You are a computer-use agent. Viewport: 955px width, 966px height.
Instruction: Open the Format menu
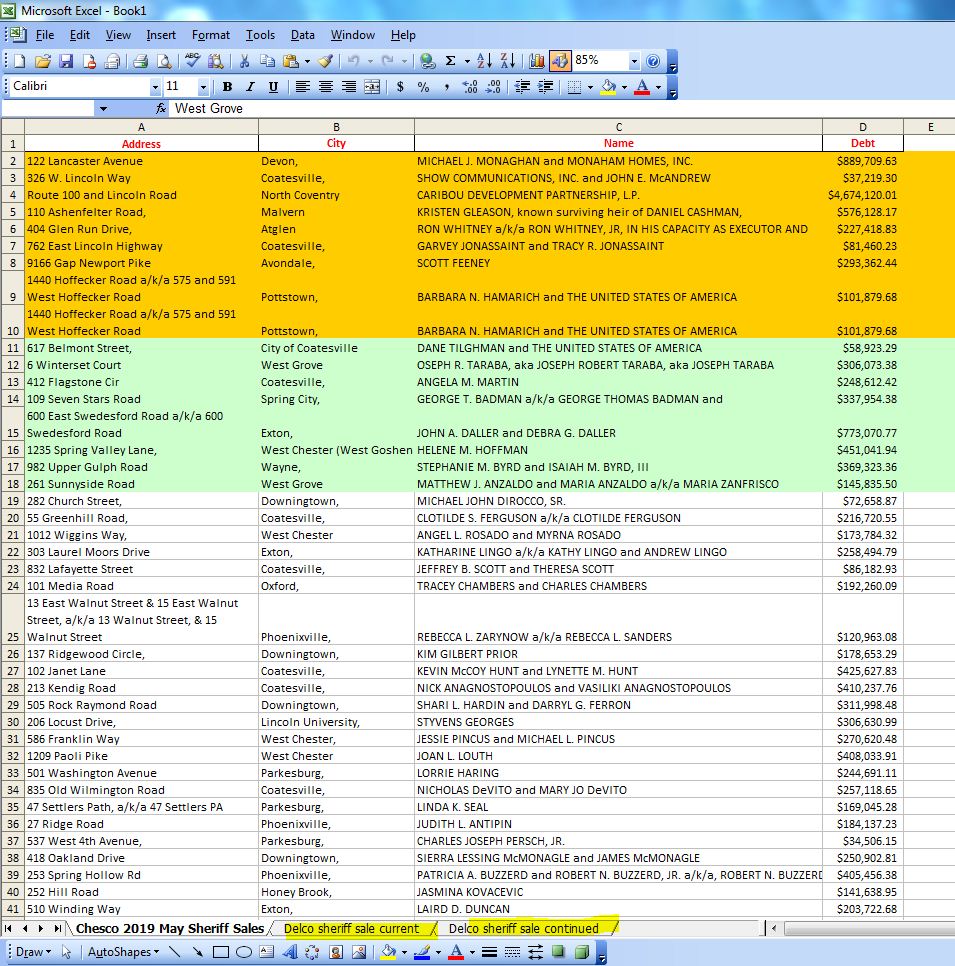[210, 35]
